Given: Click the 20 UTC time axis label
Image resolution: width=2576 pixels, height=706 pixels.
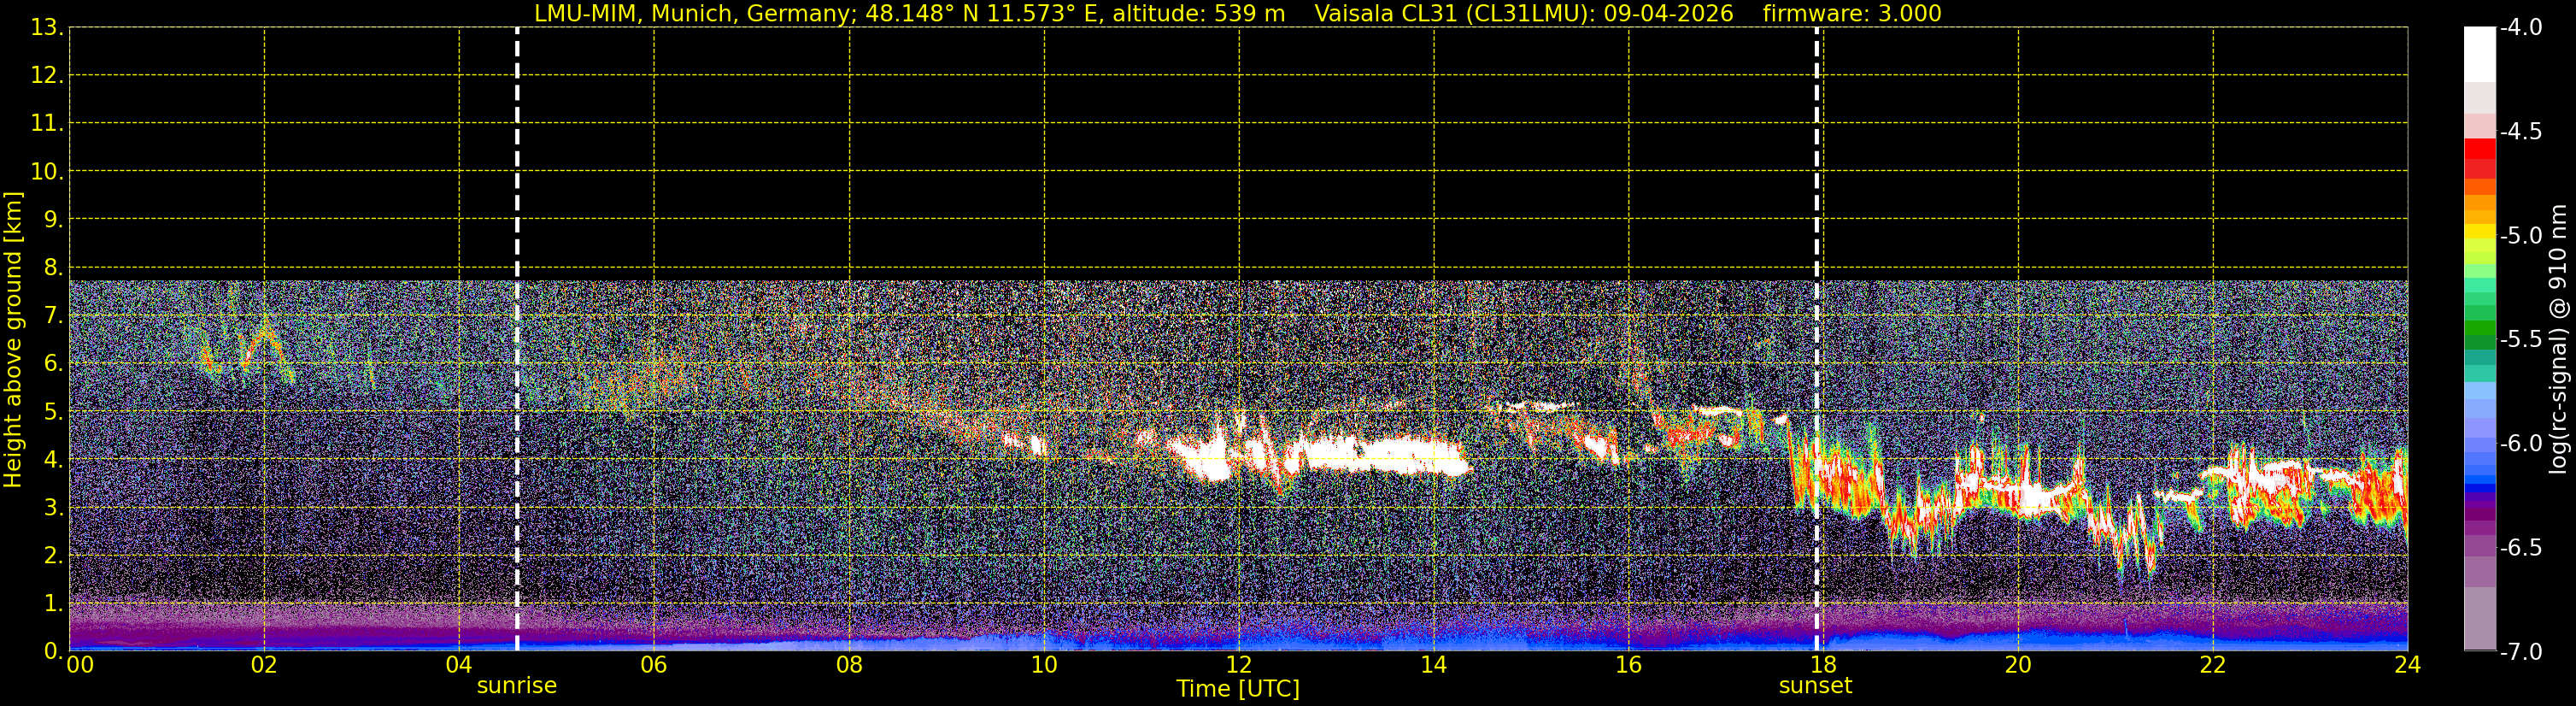Looking at the screenshot, I should [x=2018, y=665].
